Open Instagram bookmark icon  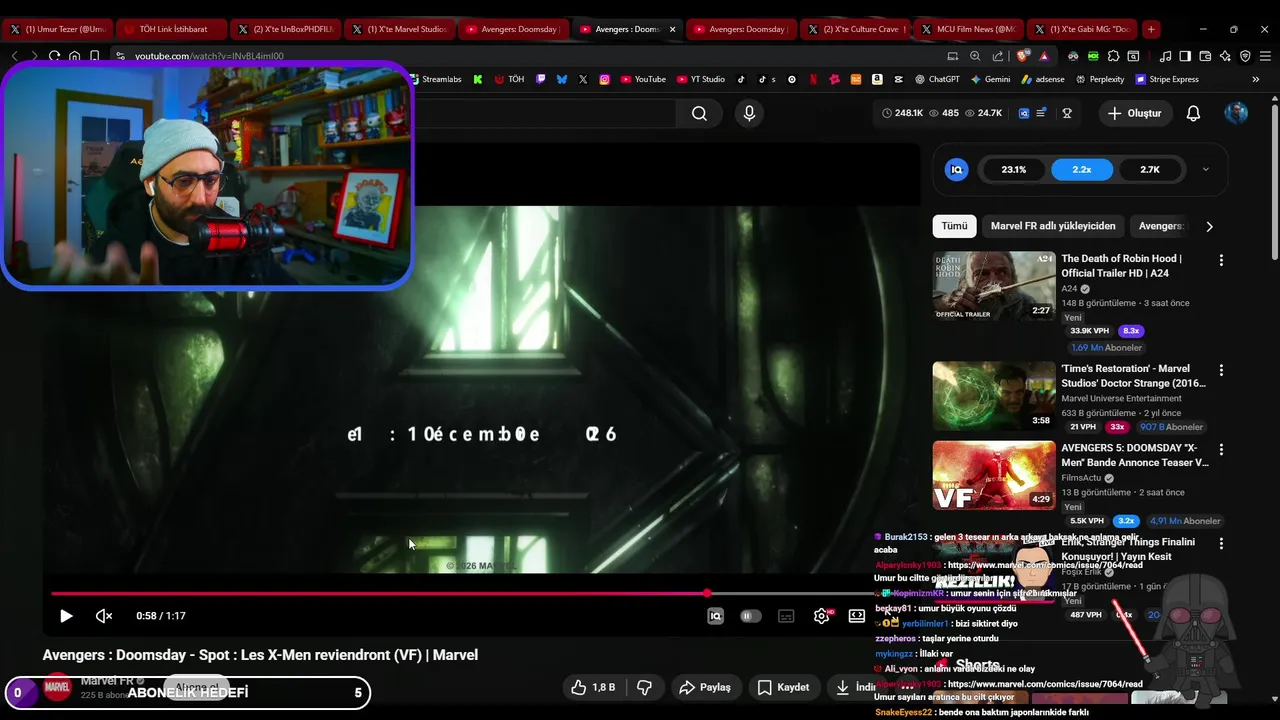pos(605,79)
